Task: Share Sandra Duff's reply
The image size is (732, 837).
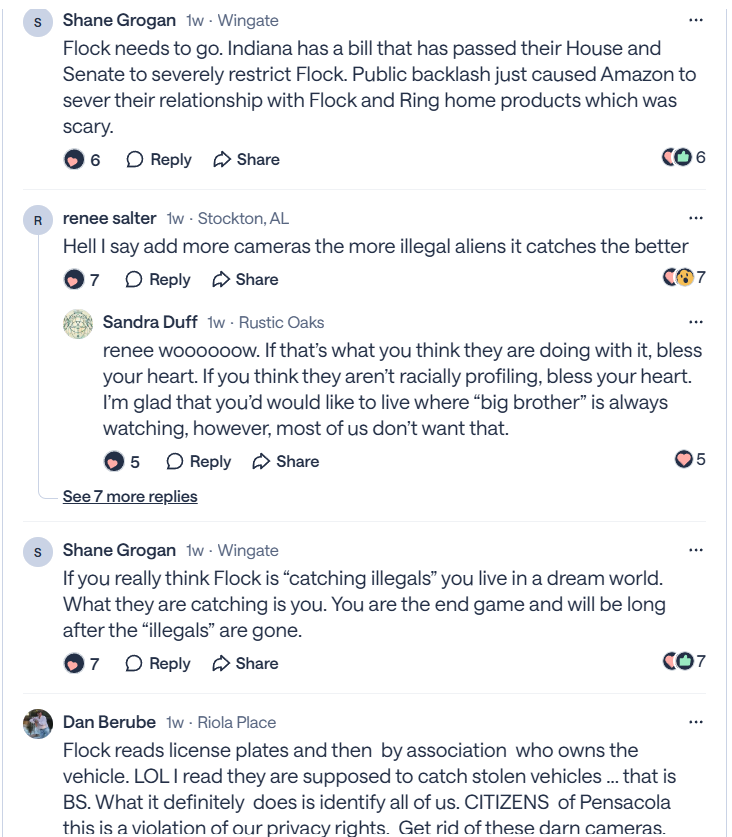Action: click(286, 462)
